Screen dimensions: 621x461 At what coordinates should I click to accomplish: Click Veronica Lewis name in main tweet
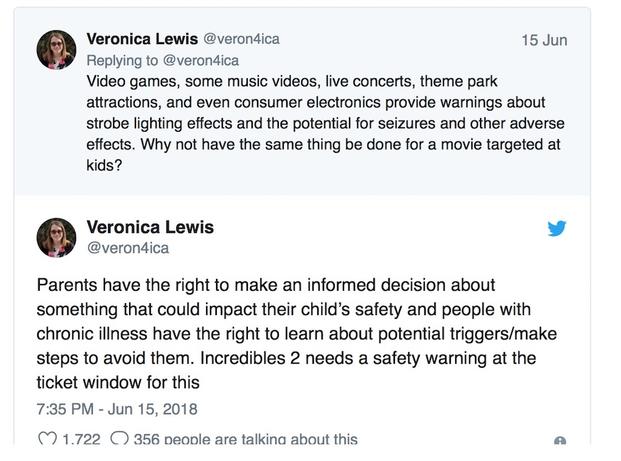point(150,227)
